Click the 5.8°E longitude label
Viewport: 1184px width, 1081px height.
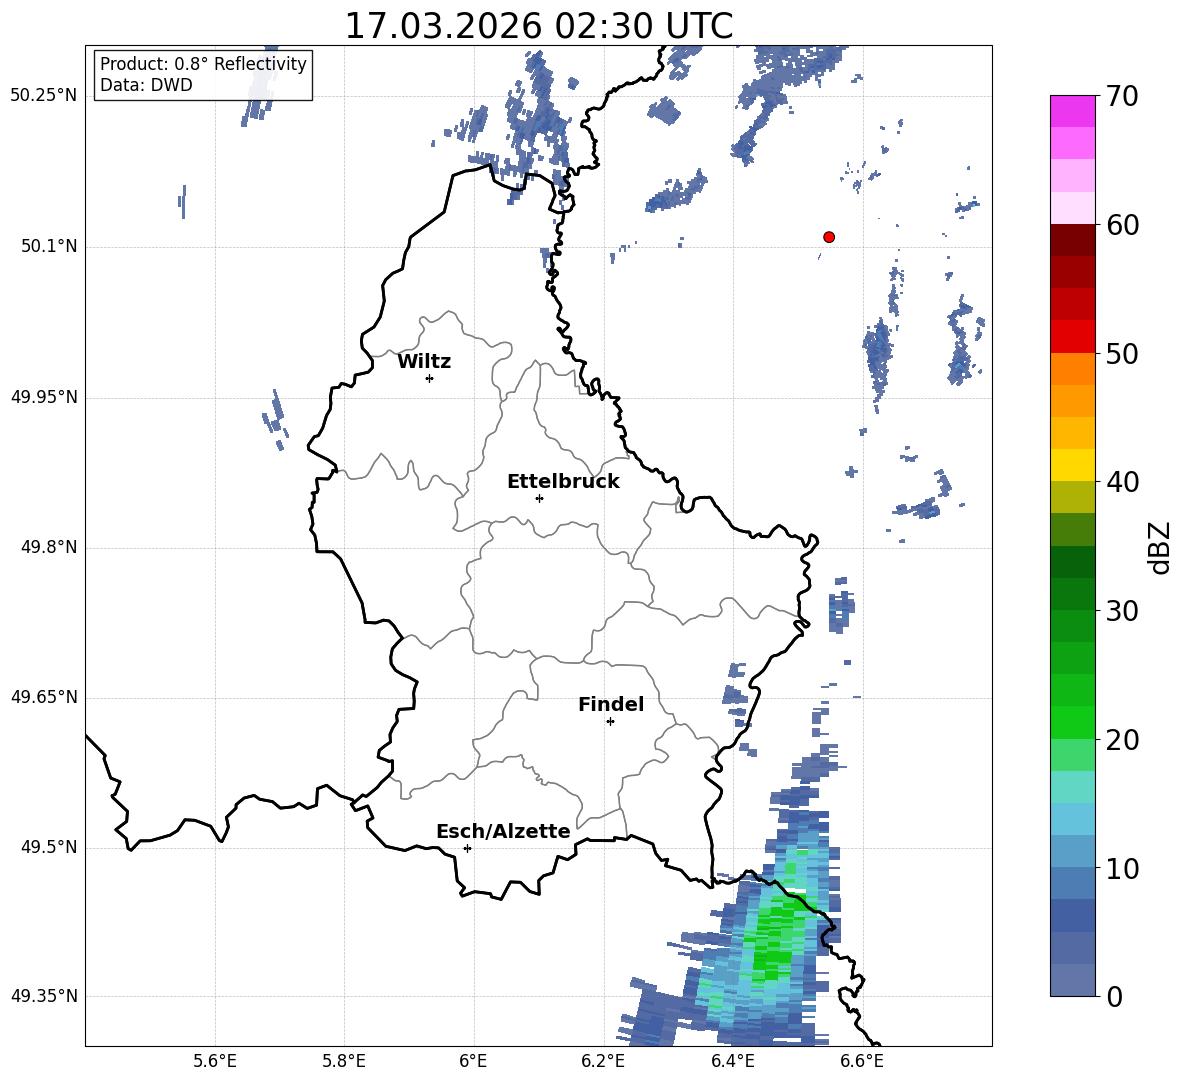[x=344, y=1061]
